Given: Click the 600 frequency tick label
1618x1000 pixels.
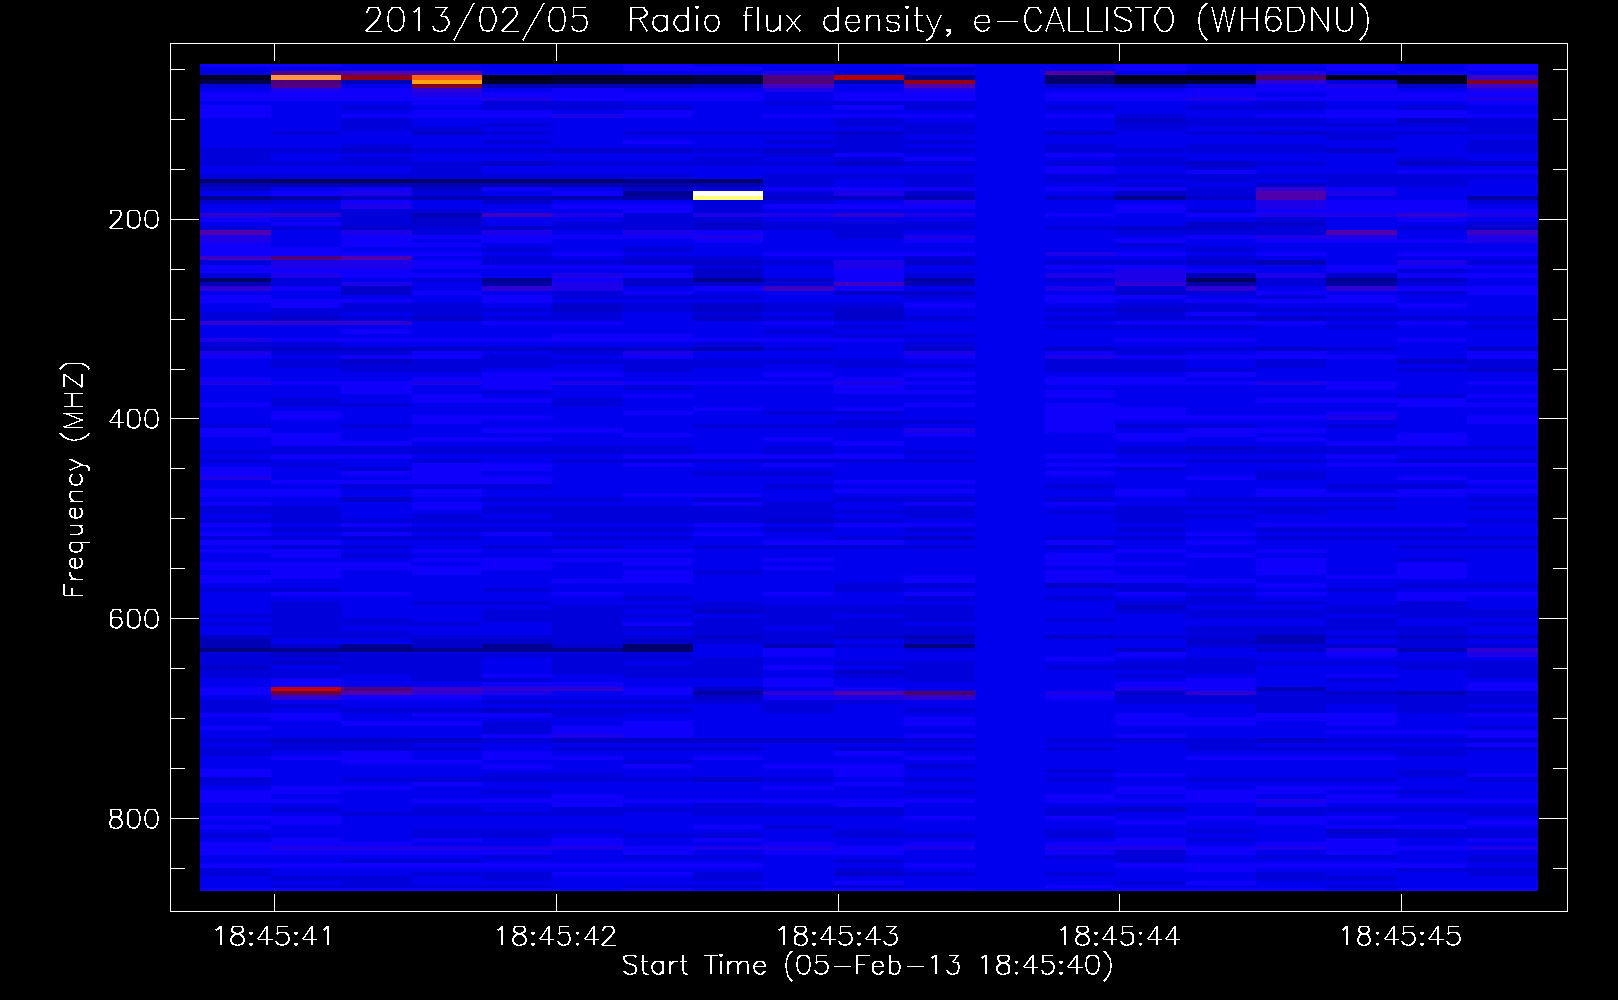Looking at the screenshot, I should (x=134, y=620).
